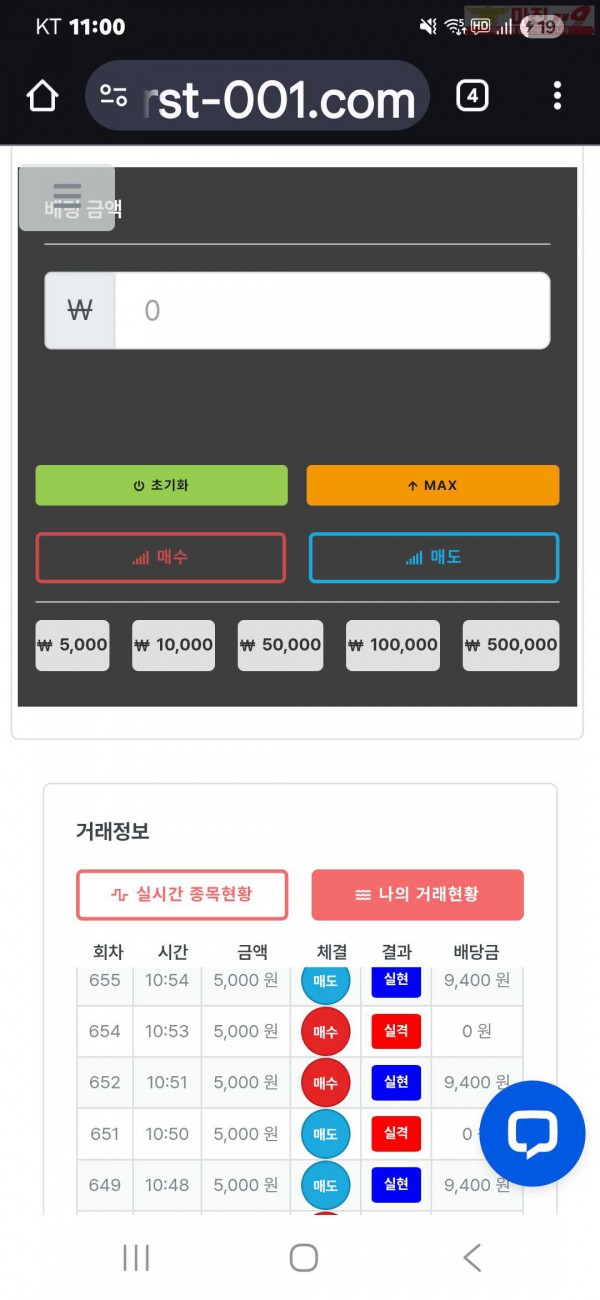Select the 매수 buy order toggle
The width and height of the screenshot is (600, 1300).
[161, 557]
